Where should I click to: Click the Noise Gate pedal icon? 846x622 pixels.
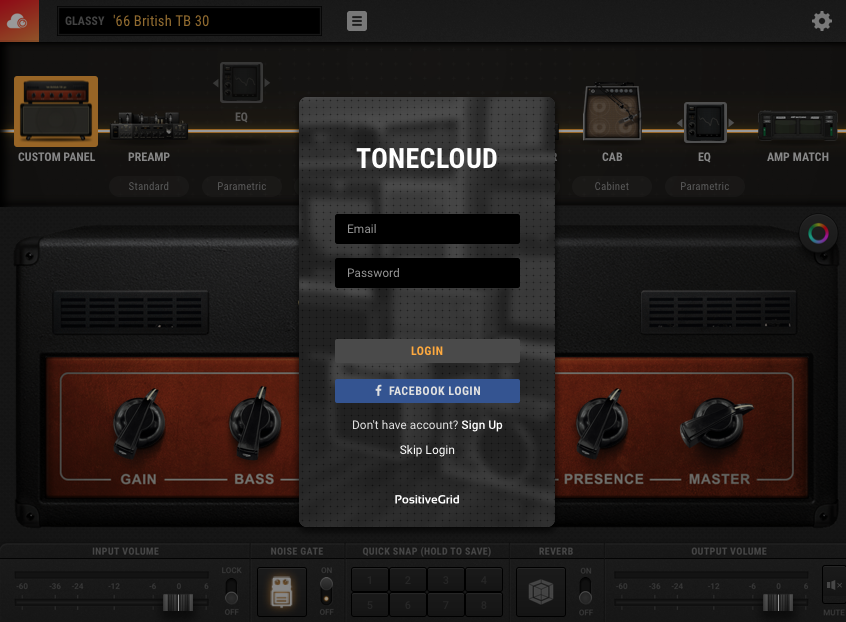pyautogui.click(x=282, y=592)
